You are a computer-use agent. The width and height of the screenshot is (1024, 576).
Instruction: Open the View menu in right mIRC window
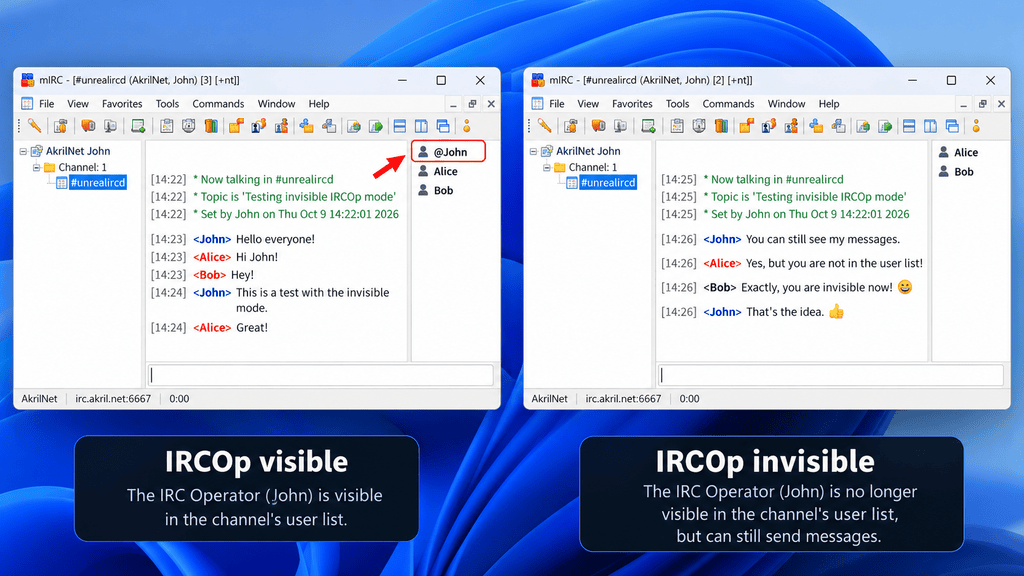point(588,104)
